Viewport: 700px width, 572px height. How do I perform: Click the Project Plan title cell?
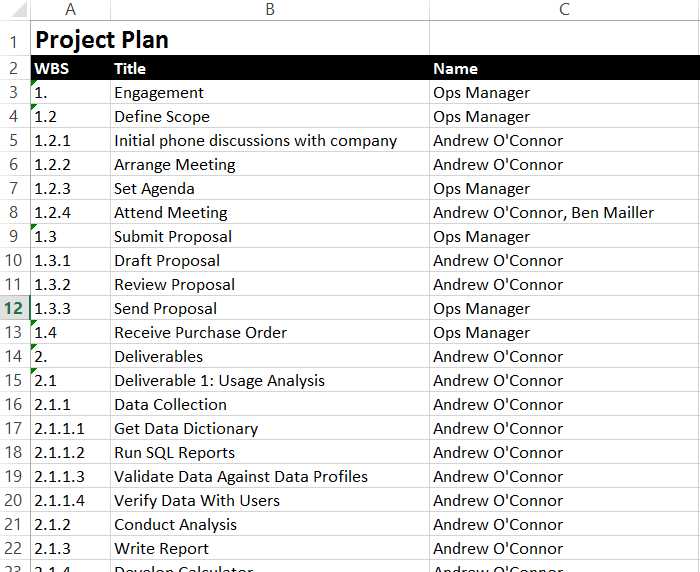230,38
